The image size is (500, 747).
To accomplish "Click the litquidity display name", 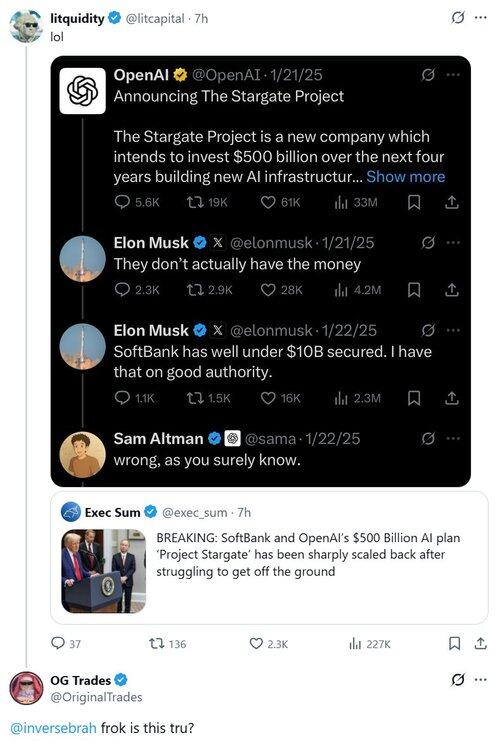I will coord(77,18).
